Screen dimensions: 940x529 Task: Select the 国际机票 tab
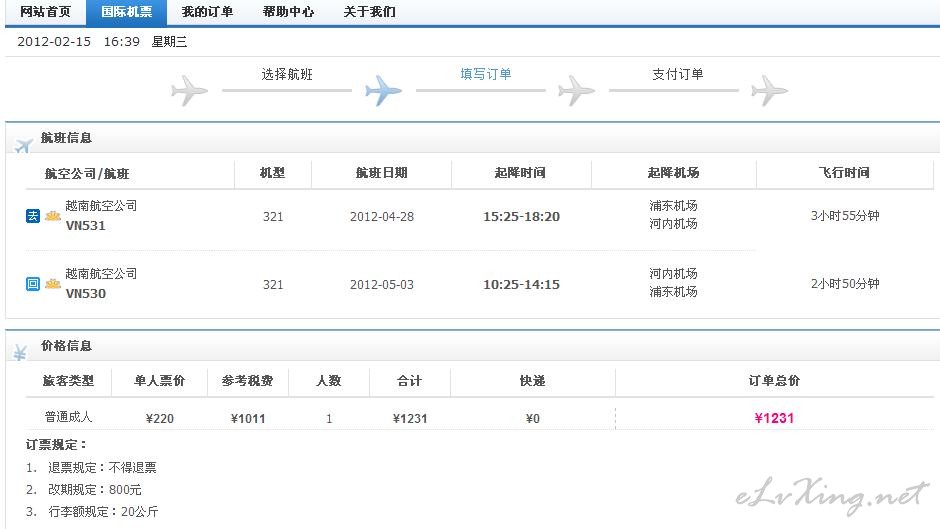(126, 12)
